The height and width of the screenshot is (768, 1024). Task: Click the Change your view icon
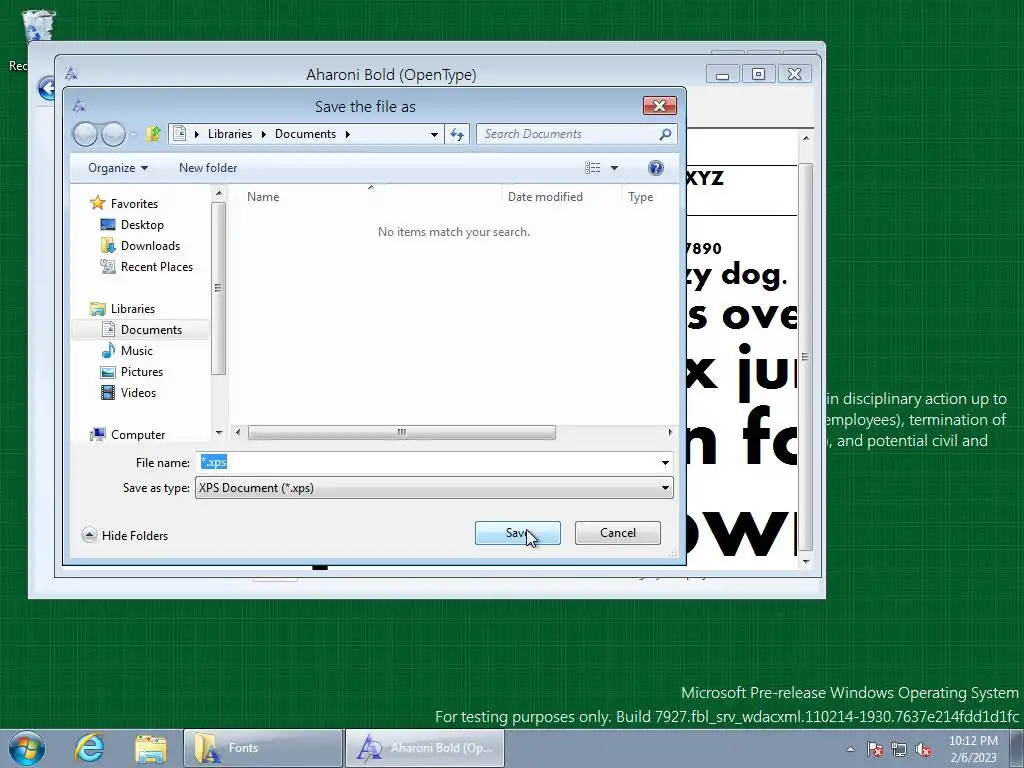coord(592,168)
